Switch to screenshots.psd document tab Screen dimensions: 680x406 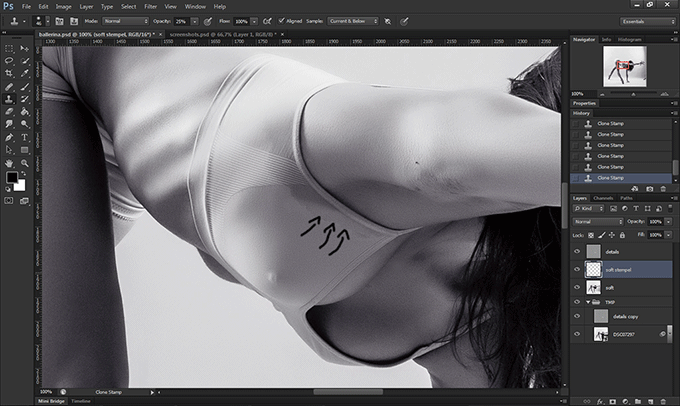(224, 34)
